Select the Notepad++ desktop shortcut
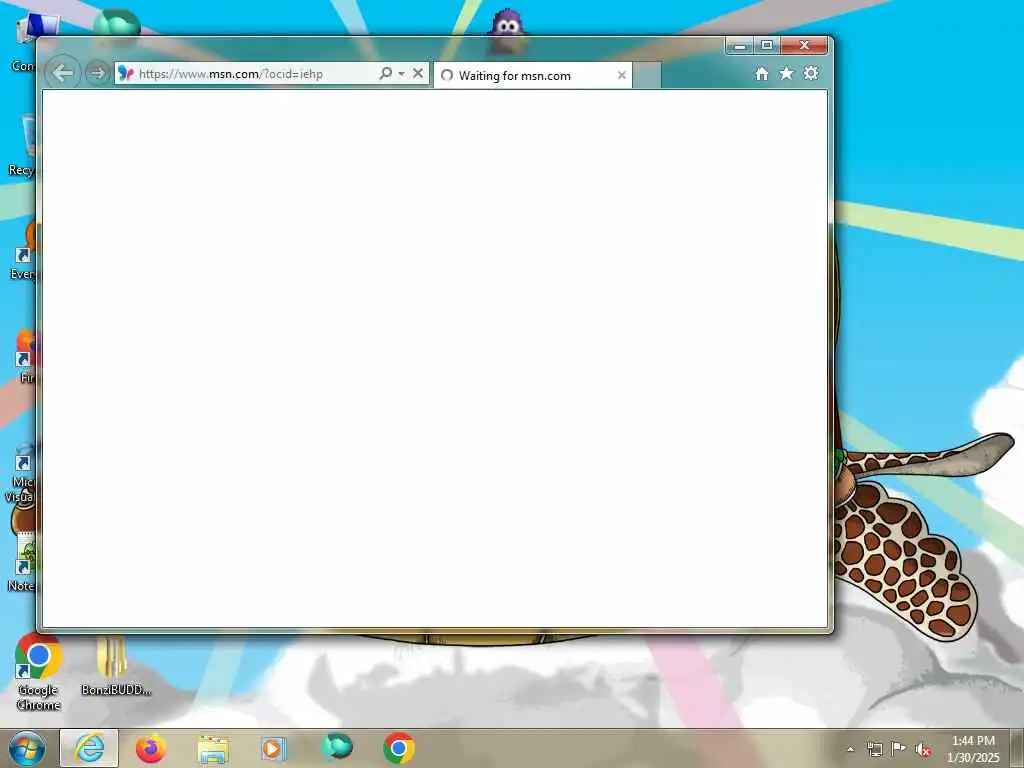The height and width of the screenshot is (768, 1024). (22, 562)
